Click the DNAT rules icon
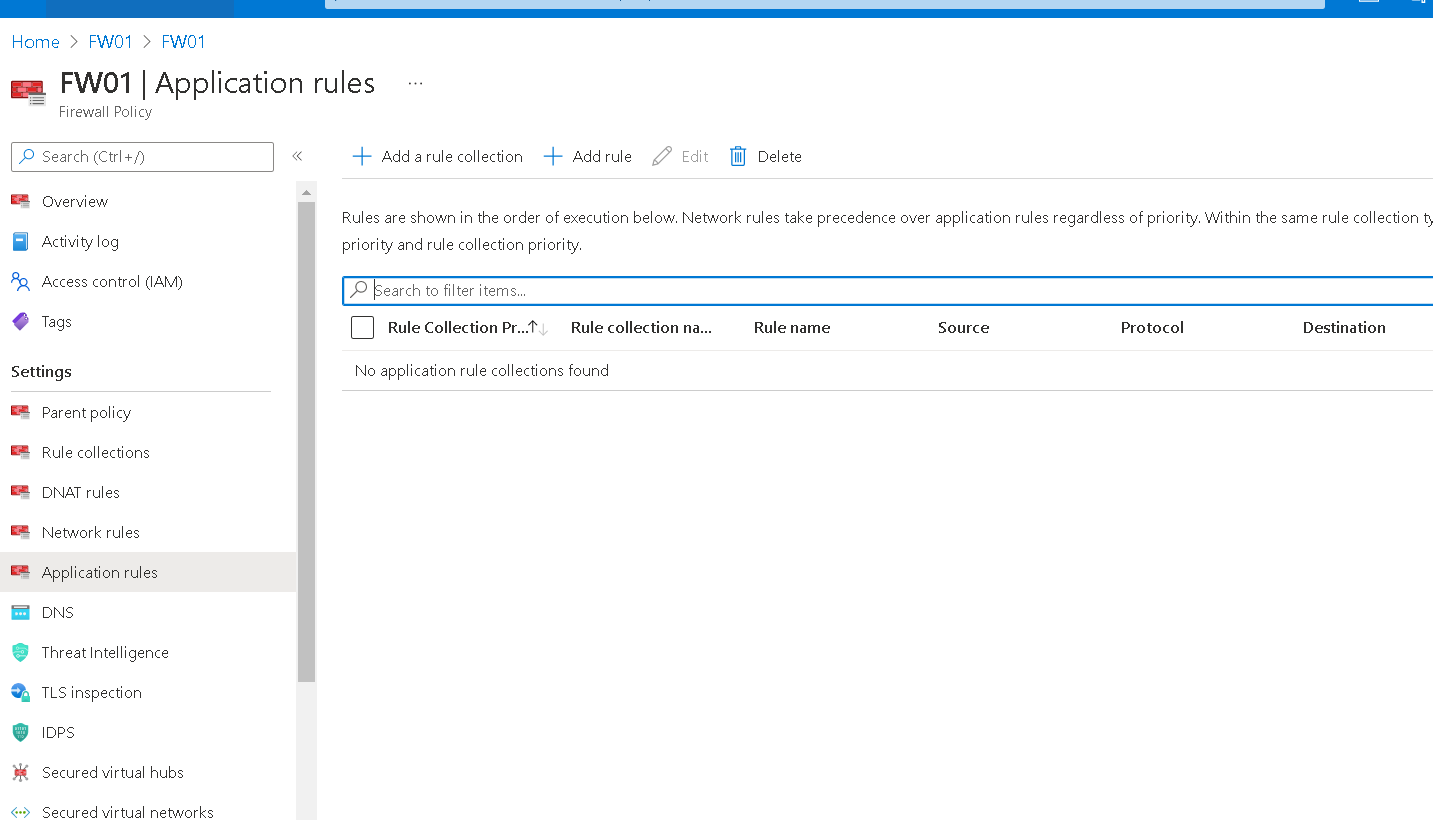Image resolution: width=1433 pixels, height=820 pixels. point(20,492)
